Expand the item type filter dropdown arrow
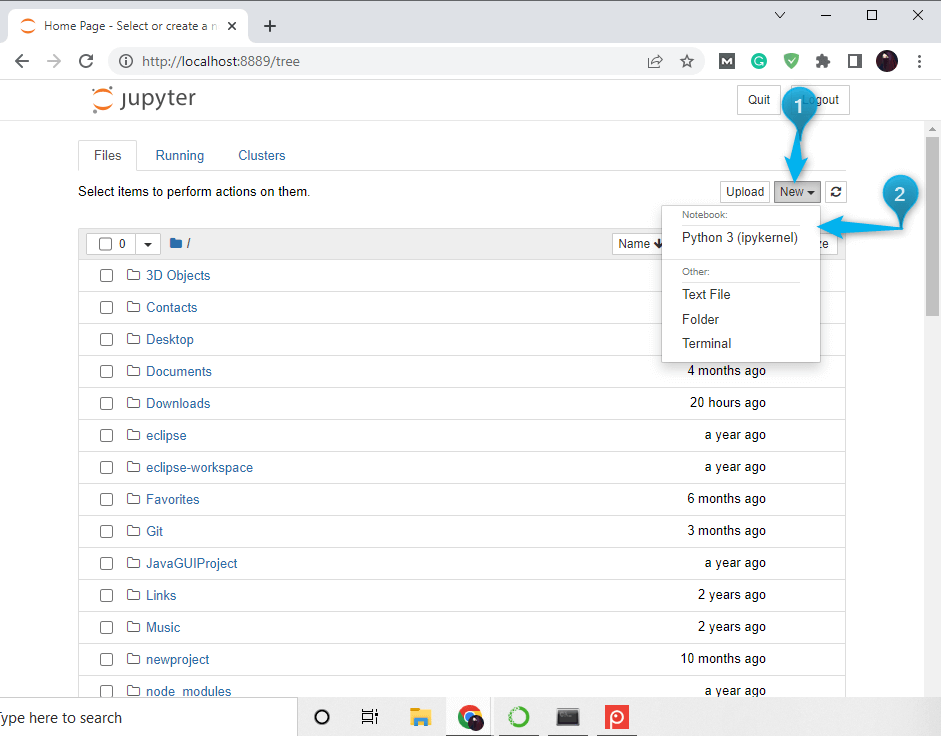Screen dimensions: 941x736 (148, 243)
